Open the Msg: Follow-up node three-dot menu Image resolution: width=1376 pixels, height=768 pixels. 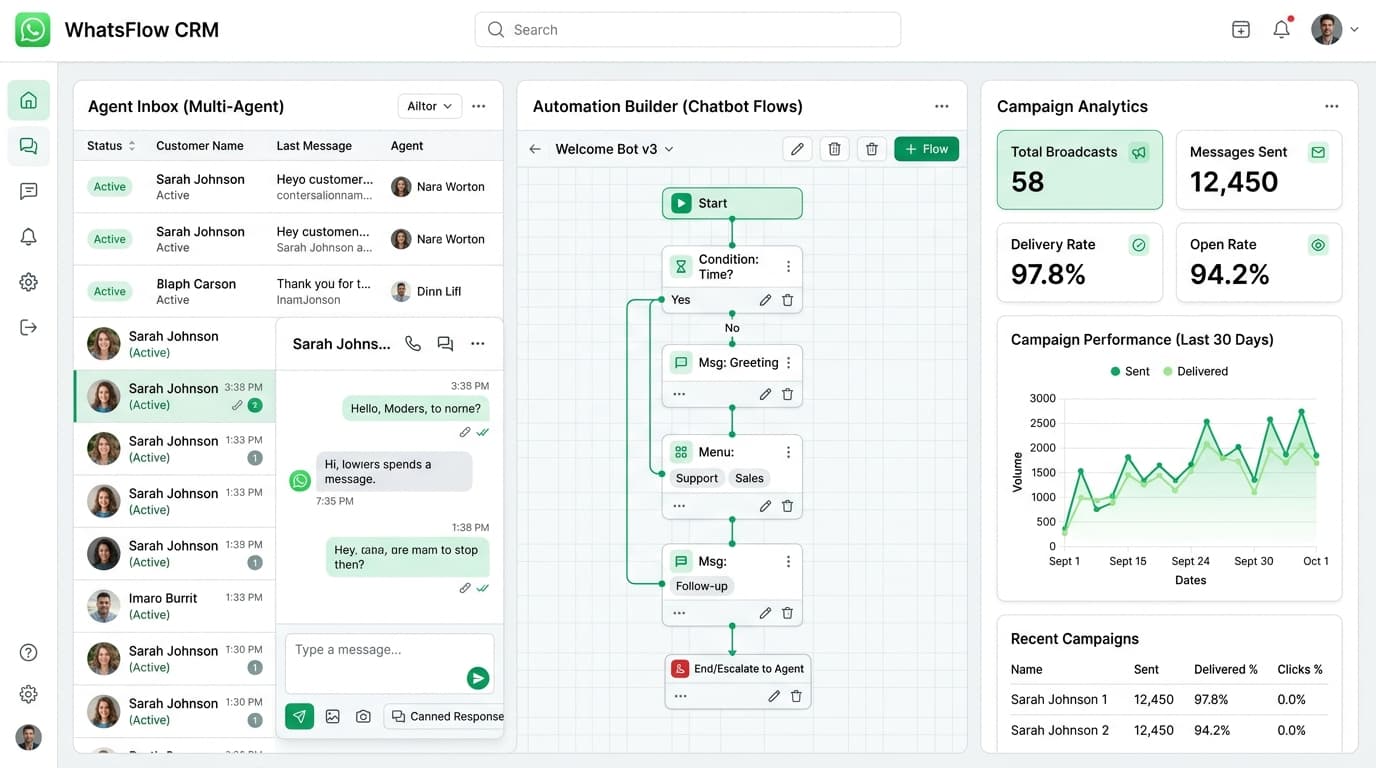(788, 562)
